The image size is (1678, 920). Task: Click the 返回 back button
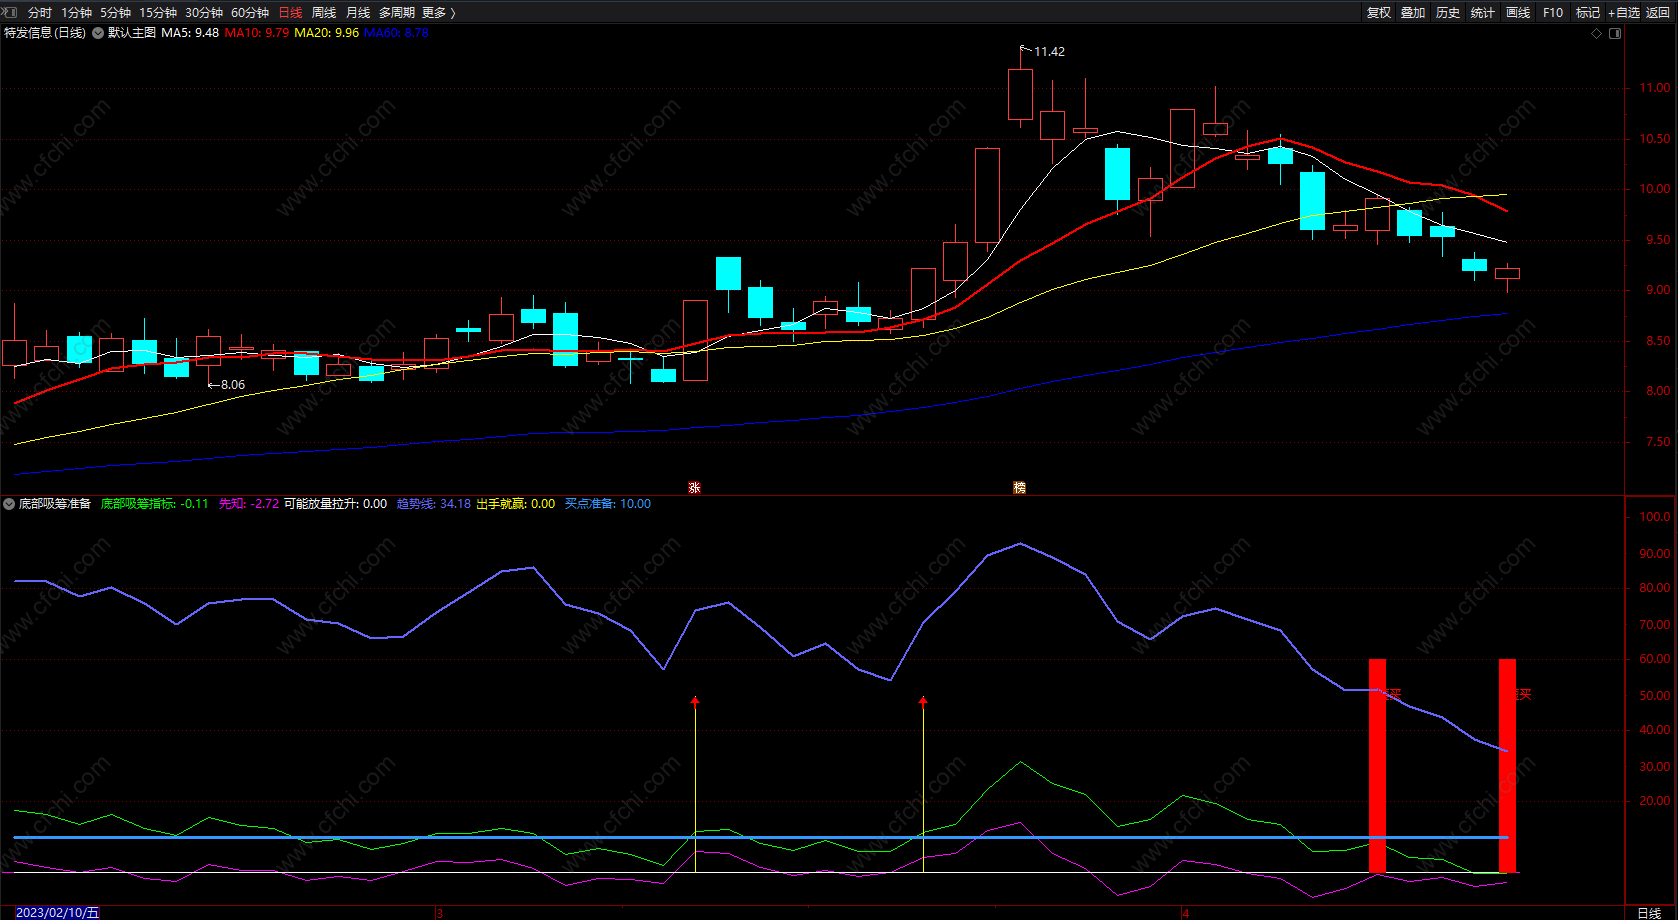tap(1658, 12)
